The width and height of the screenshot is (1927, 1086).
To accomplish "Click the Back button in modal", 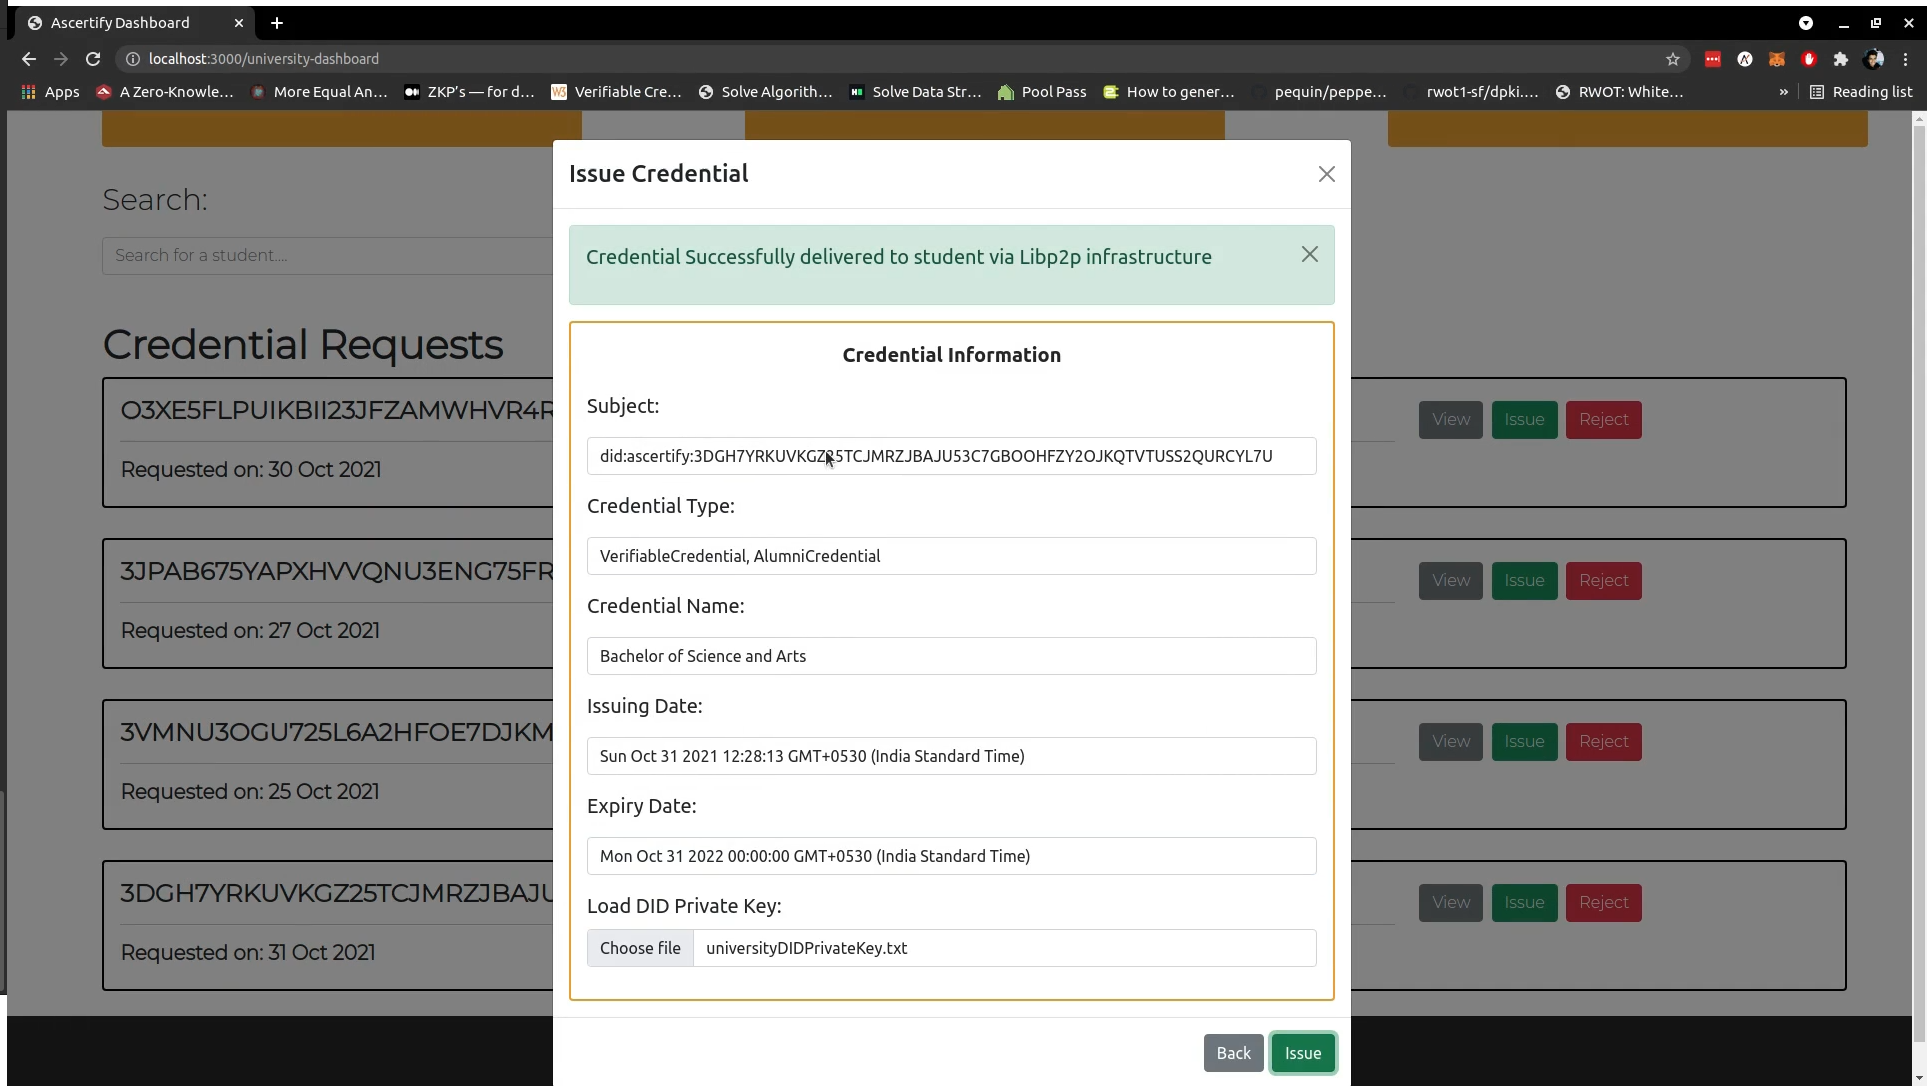I will click(1232, 1053).
